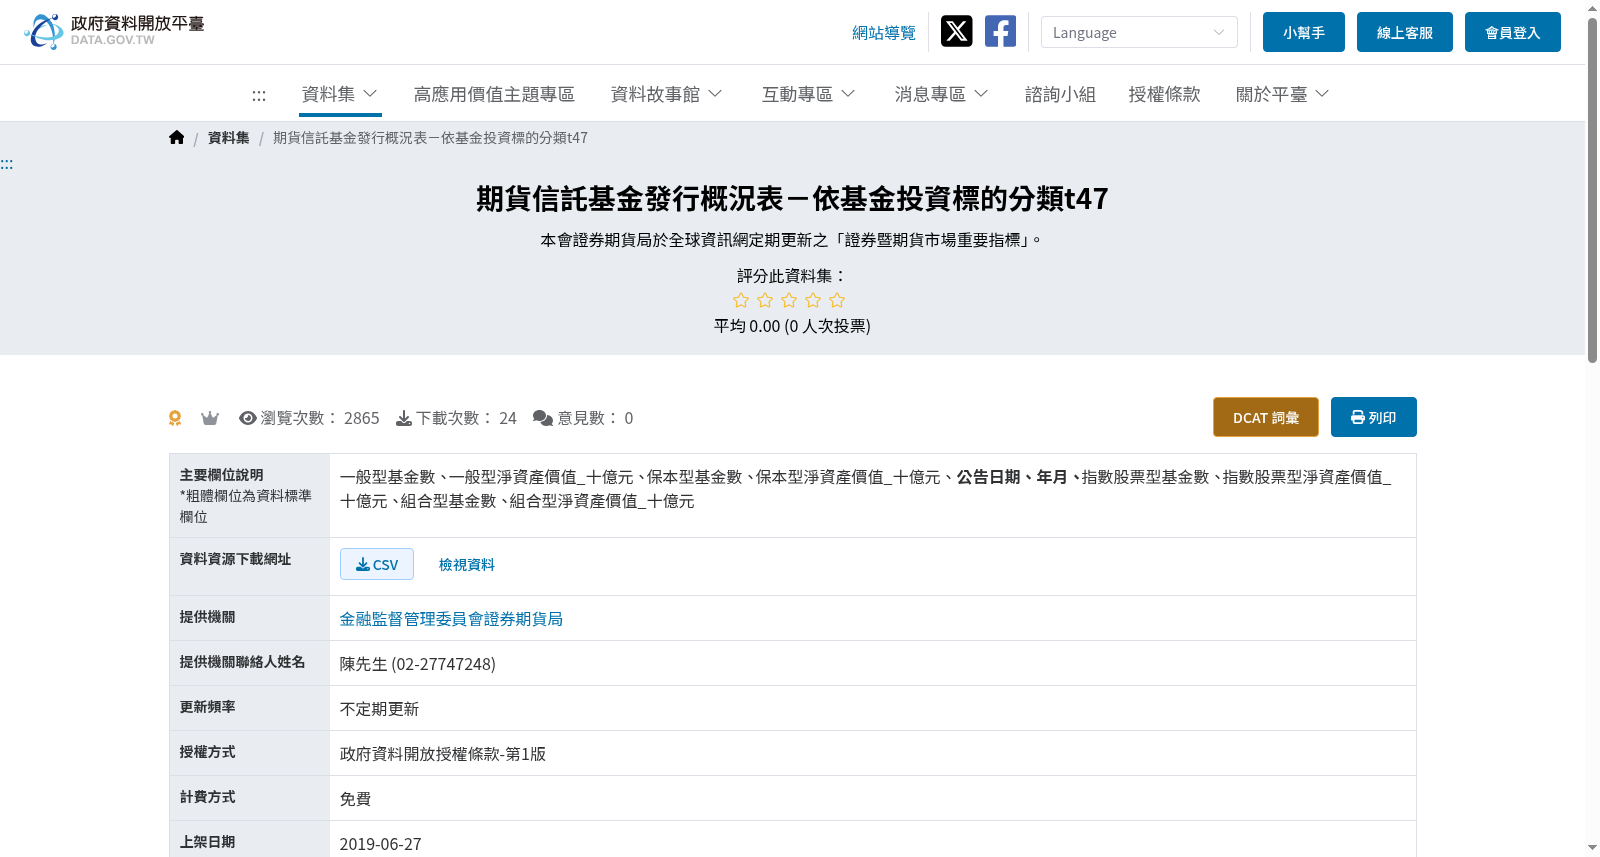Click the crown icon beside view count
The width and height of the screenshot is (1600, 857).
tap(210, 418)
